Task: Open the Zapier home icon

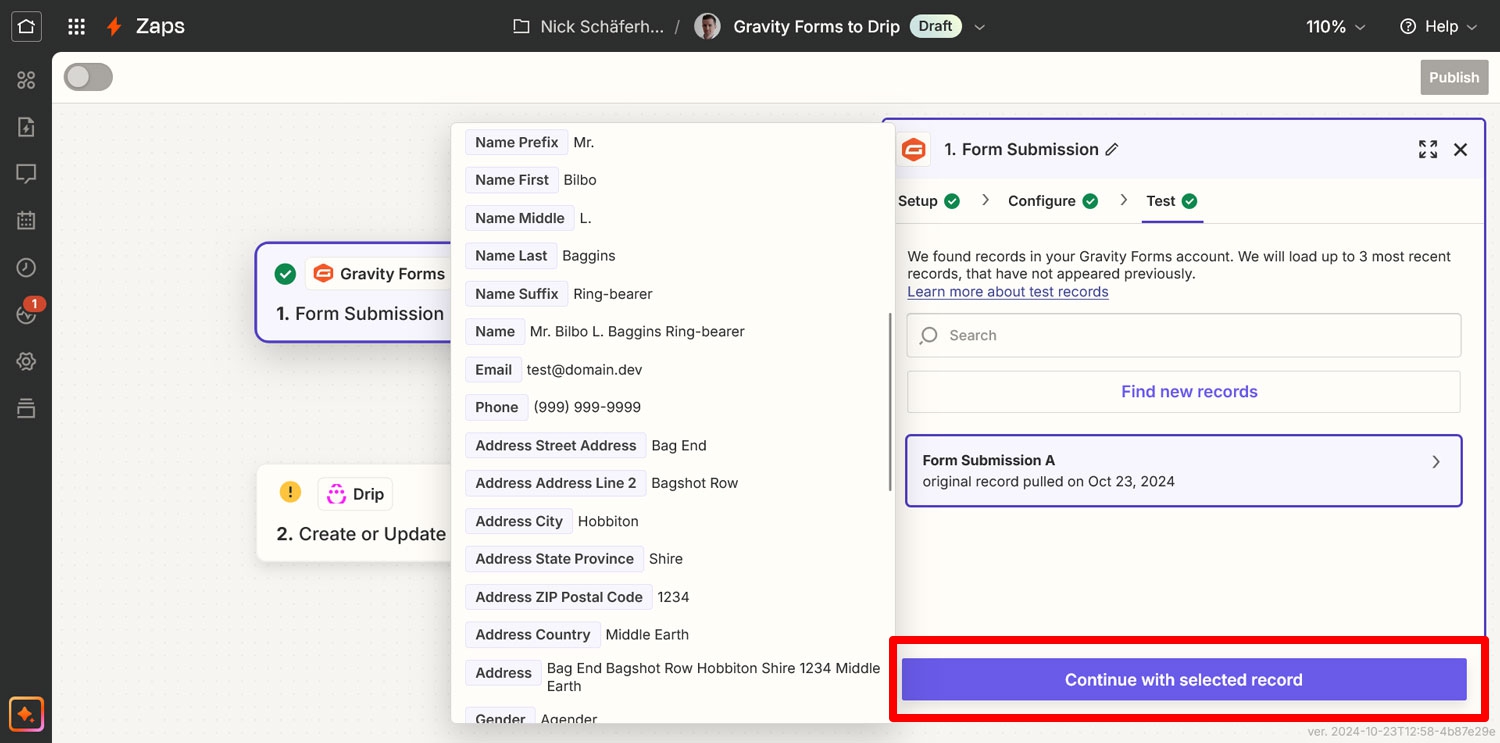Action: tap(26, 27)
